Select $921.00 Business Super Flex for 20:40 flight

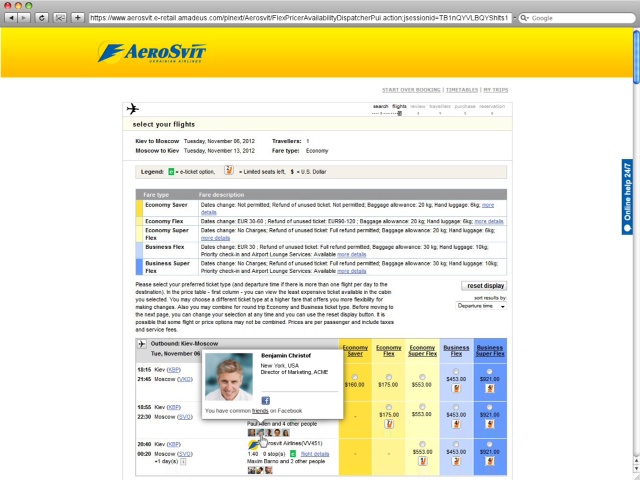point(489,444)
